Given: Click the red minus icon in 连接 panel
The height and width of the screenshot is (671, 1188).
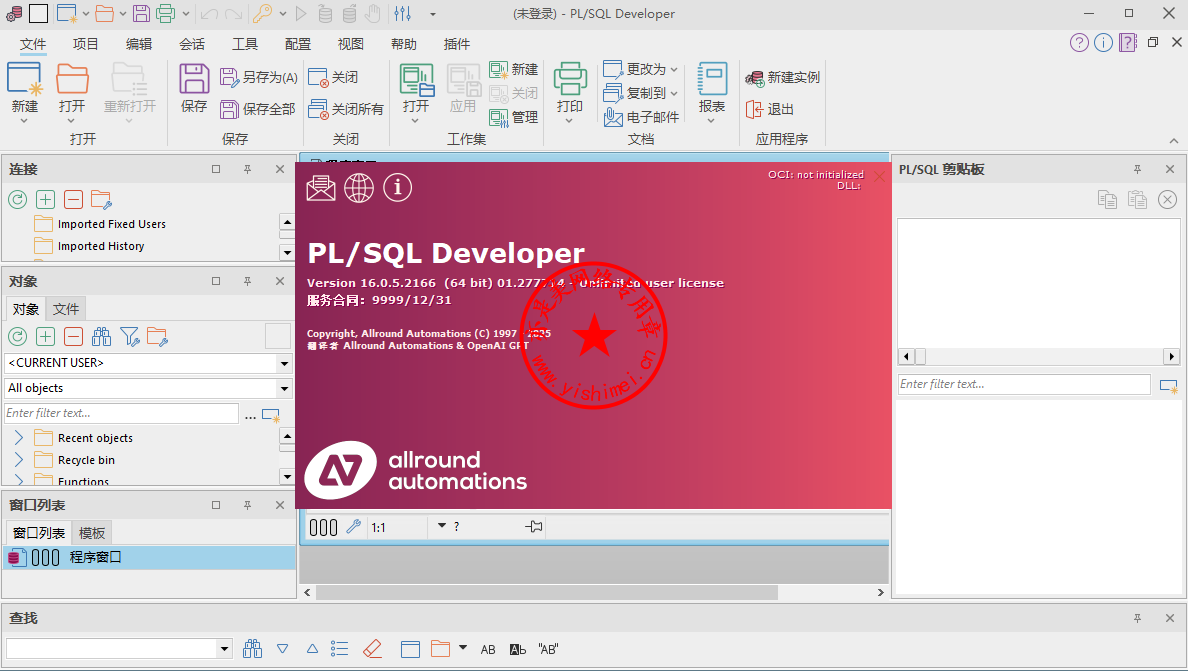Looking at the screenshot, I should (73, 199).
